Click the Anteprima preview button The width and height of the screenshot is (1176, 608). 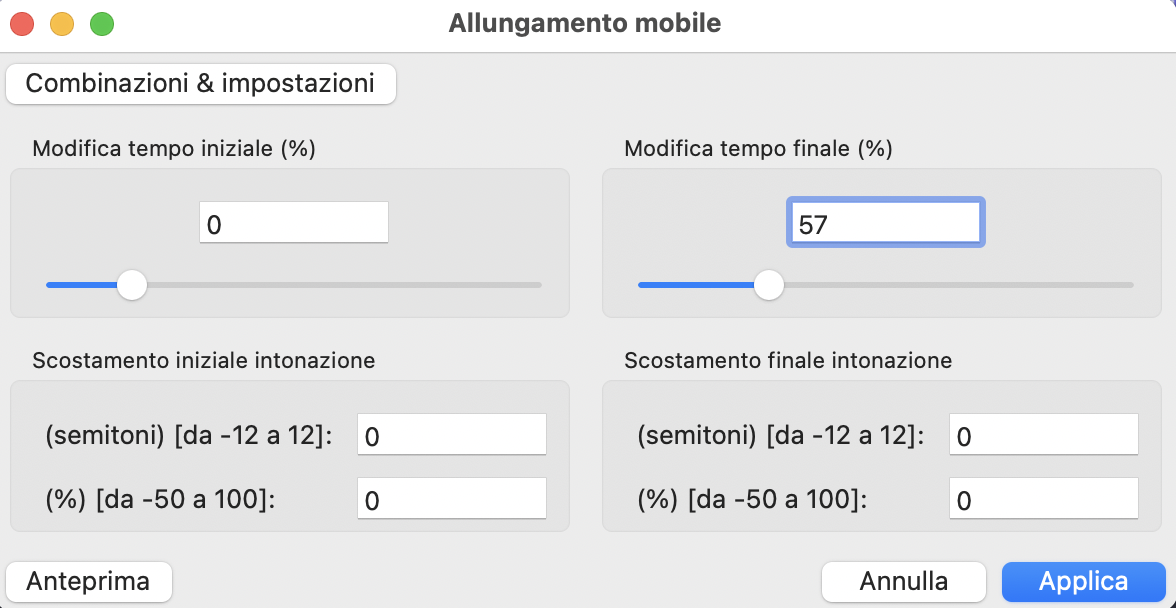[88, 581]
